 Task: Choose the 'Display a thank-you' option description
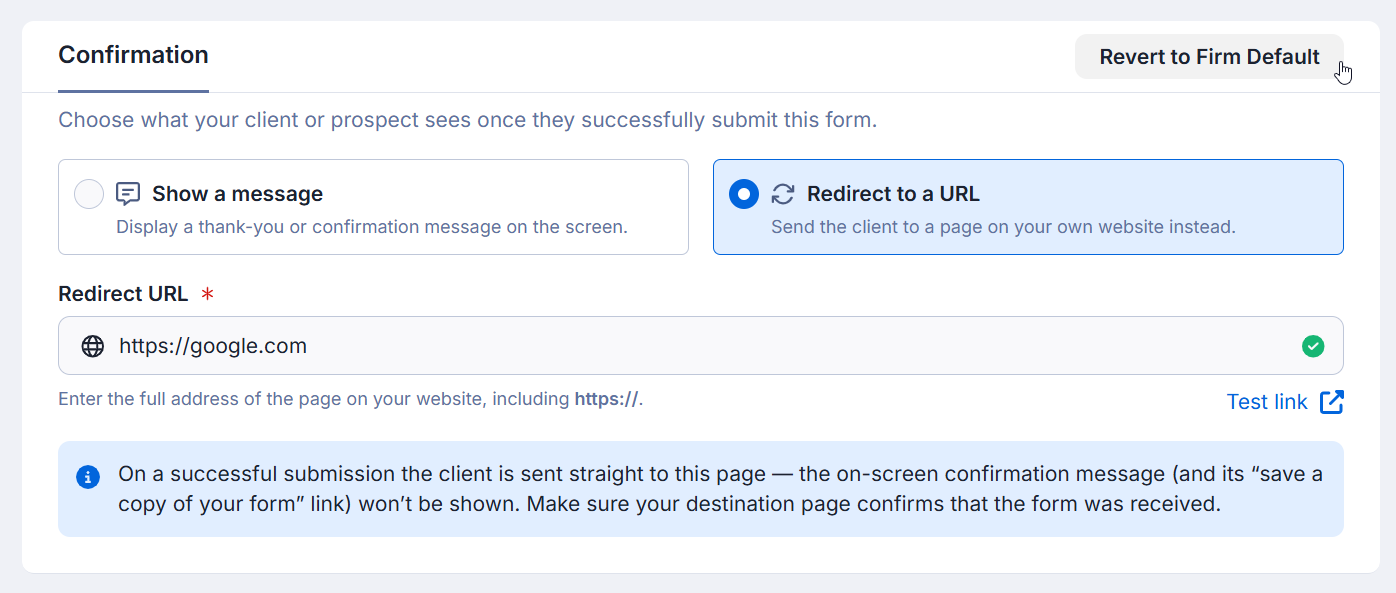click(x=372, y=227)
